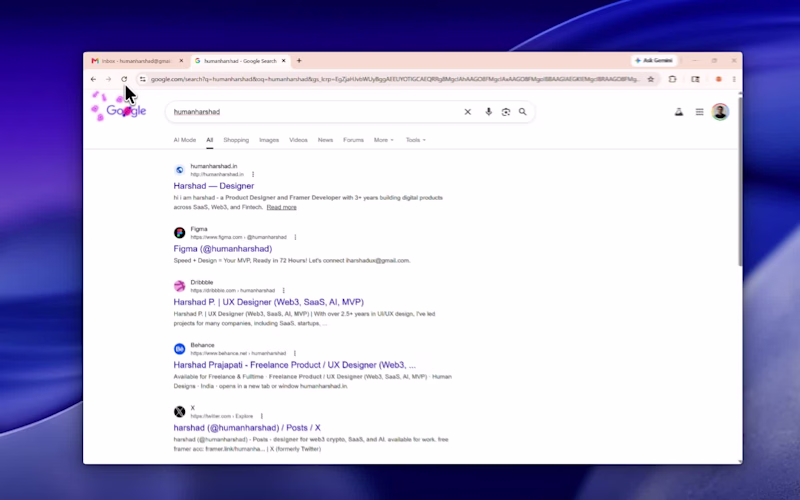
Task: Click the Dribbble result favicon
Action: [179, 286]
